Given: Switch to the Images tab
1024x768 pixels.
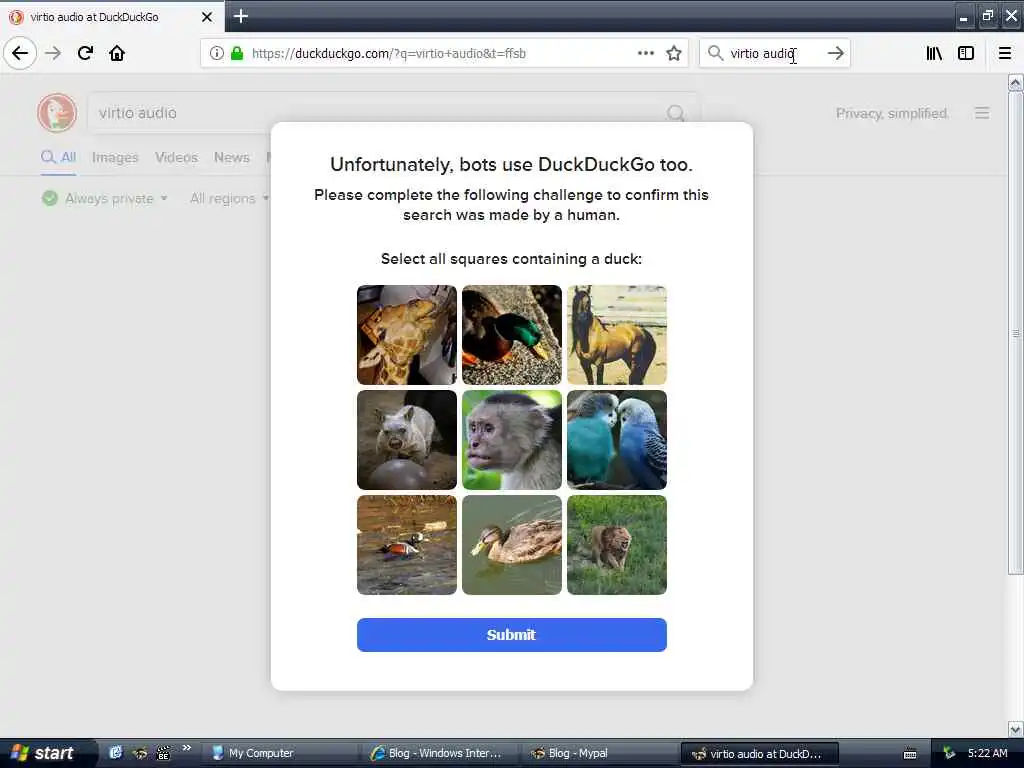Looking at the screenshot, I should 115,157.
